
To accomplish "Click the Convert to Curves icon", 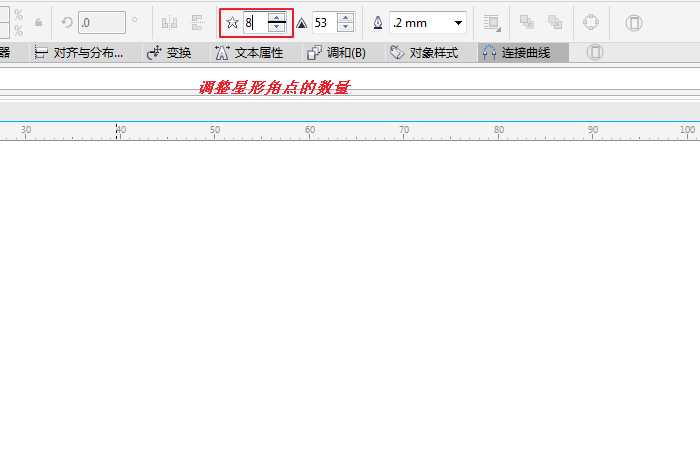I will pos(591,22).
